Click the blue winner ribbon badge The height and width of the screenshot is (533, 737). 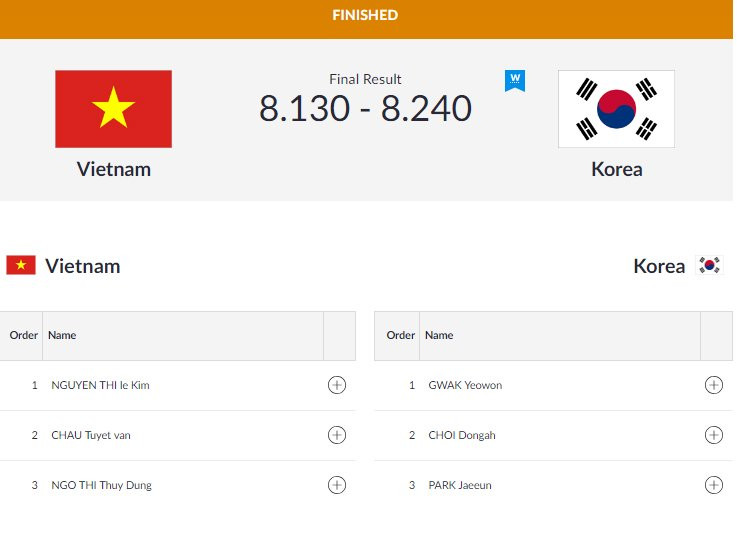pos(515,80)
